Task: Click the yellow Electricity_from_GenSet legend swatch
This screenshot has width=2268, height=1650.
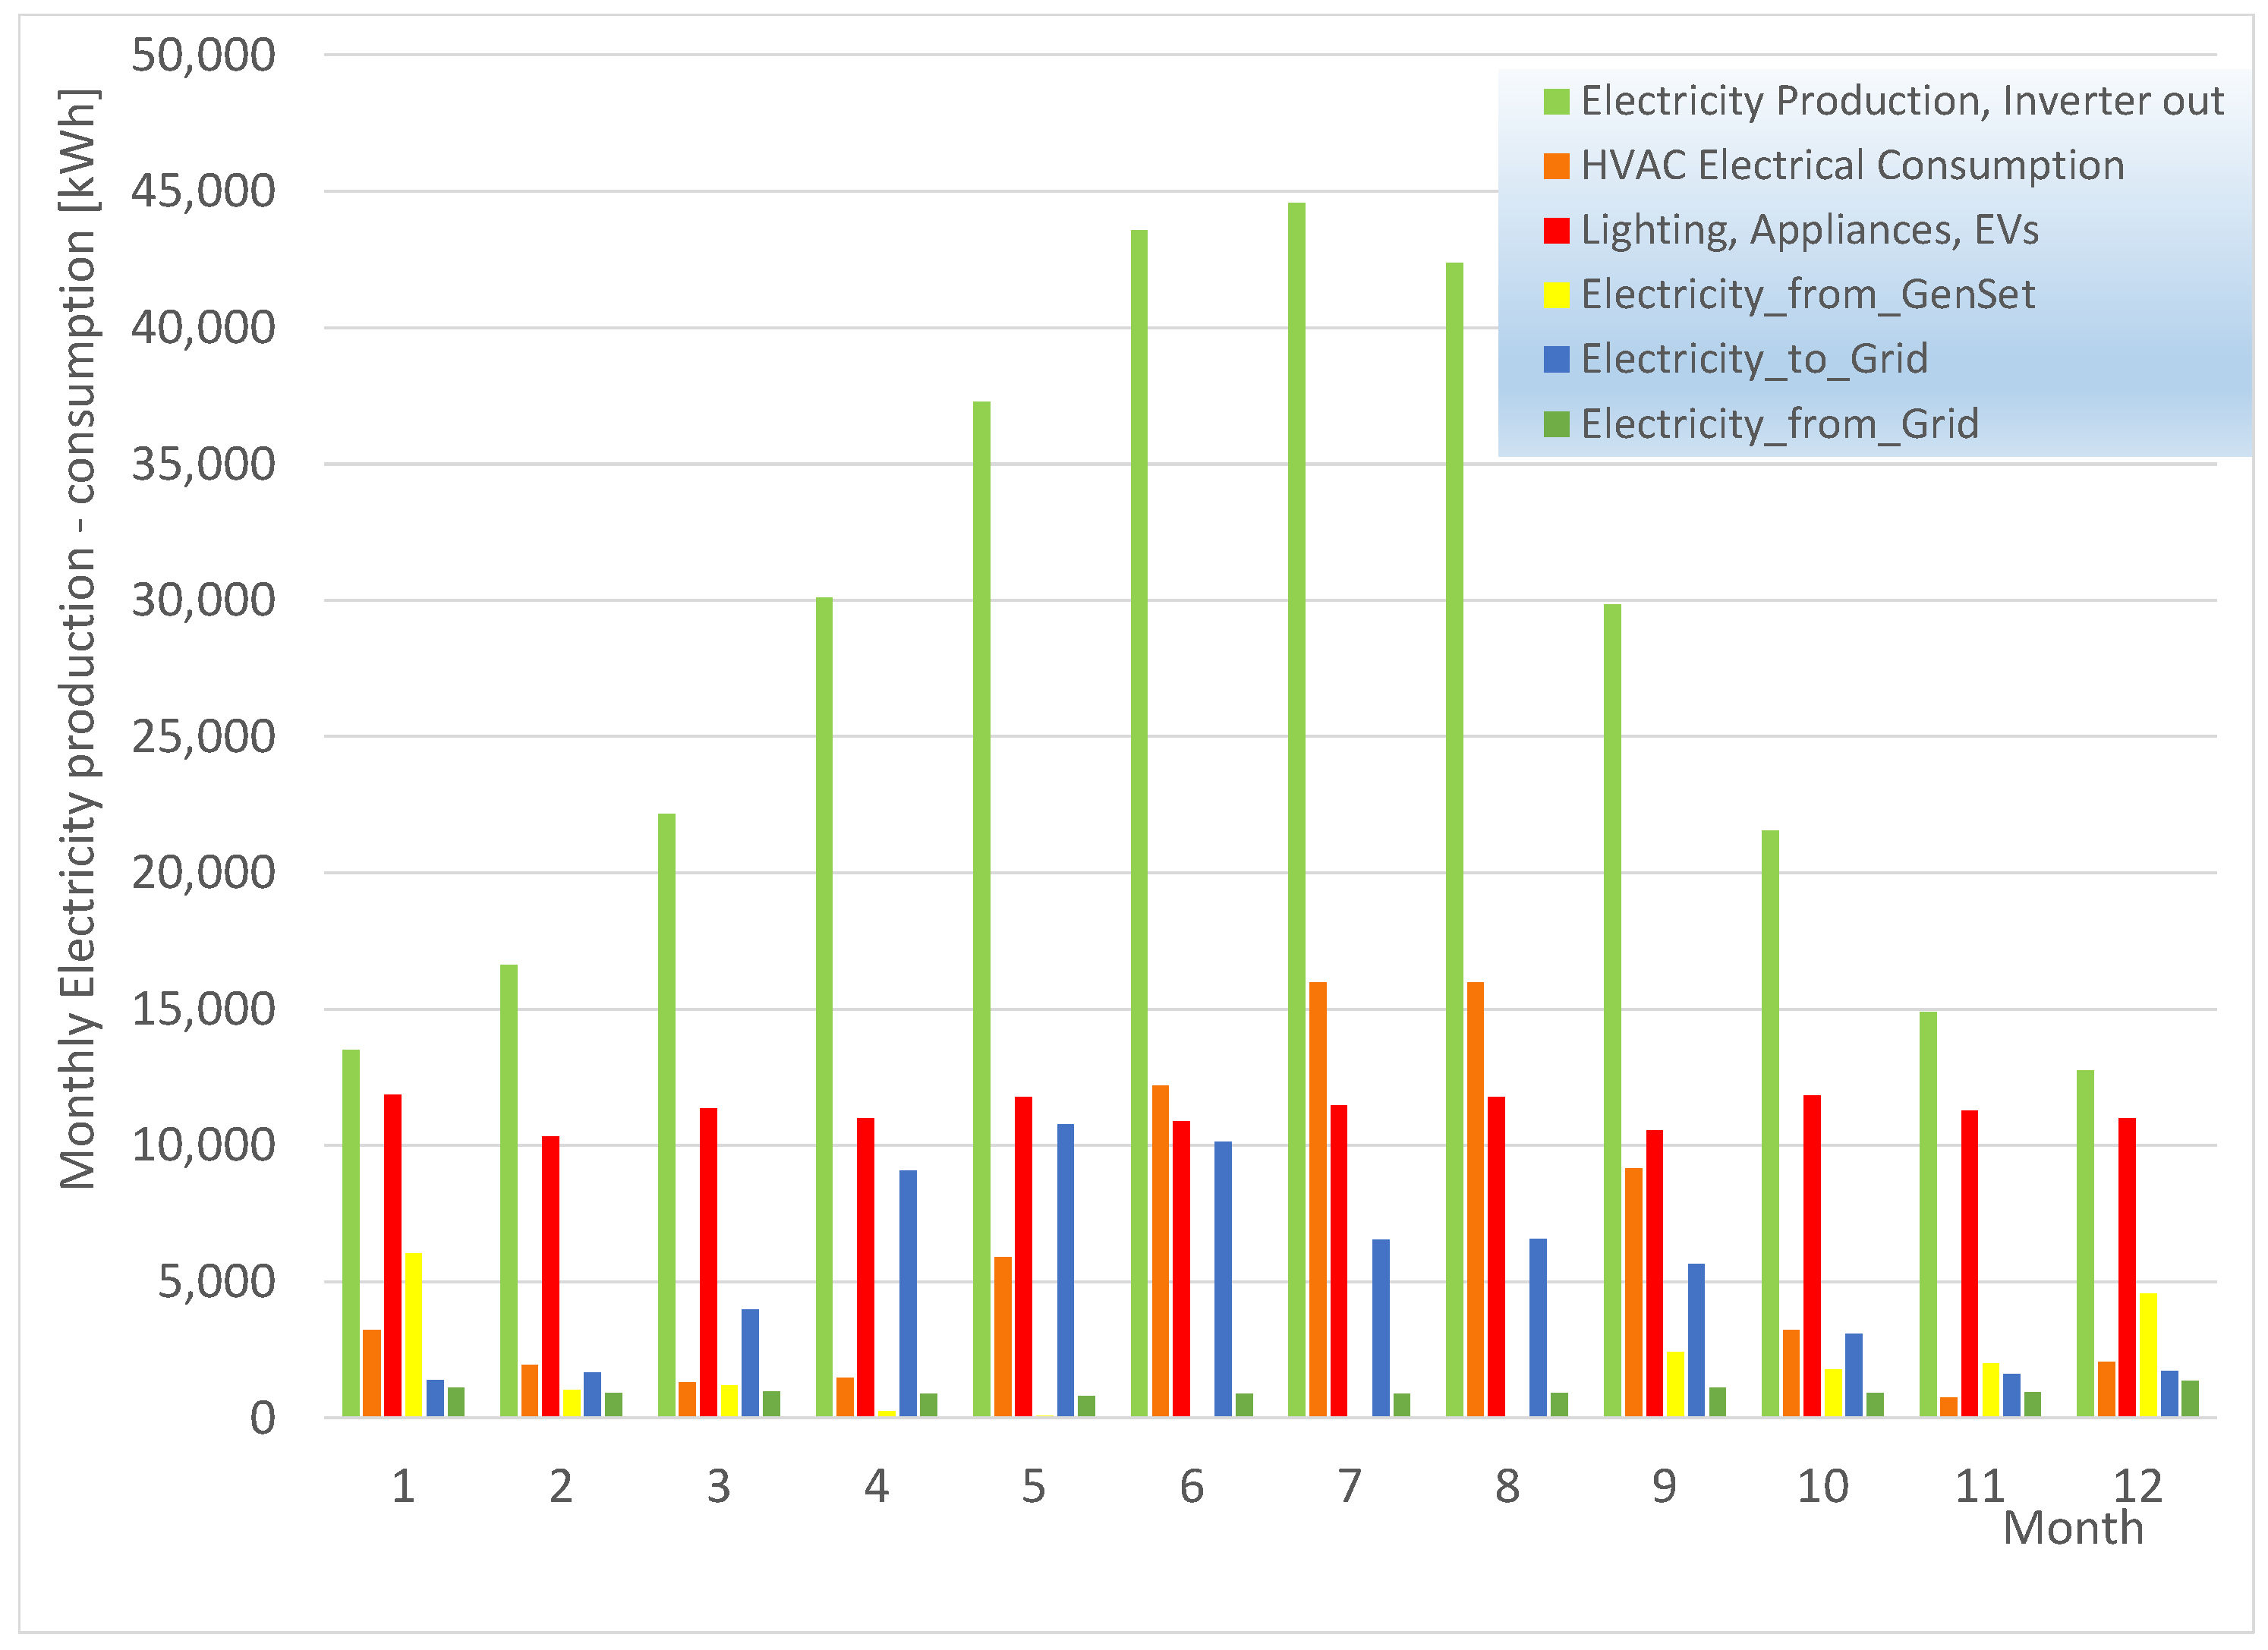Action: 1556,295
